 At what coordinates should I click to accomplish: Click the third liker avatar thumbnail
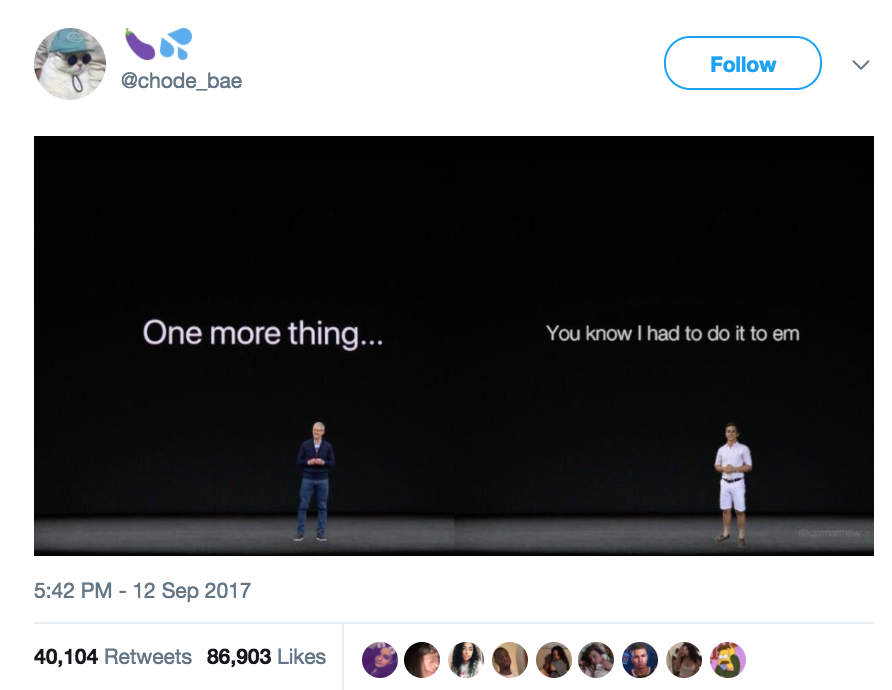coord(467,659)
